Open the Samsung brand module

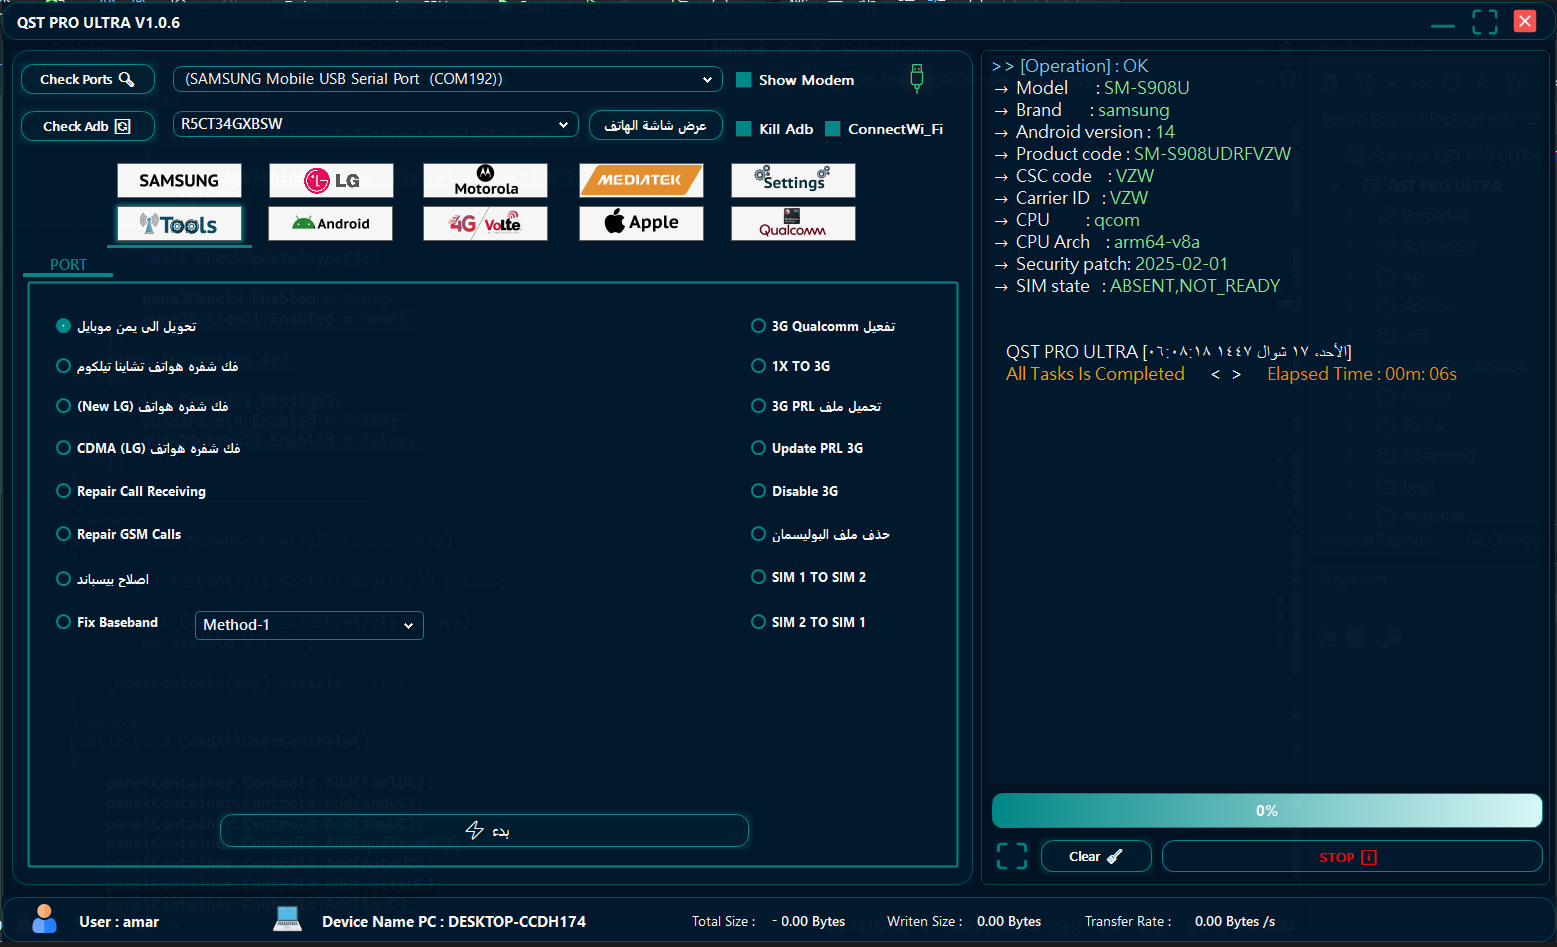(179, 181)
